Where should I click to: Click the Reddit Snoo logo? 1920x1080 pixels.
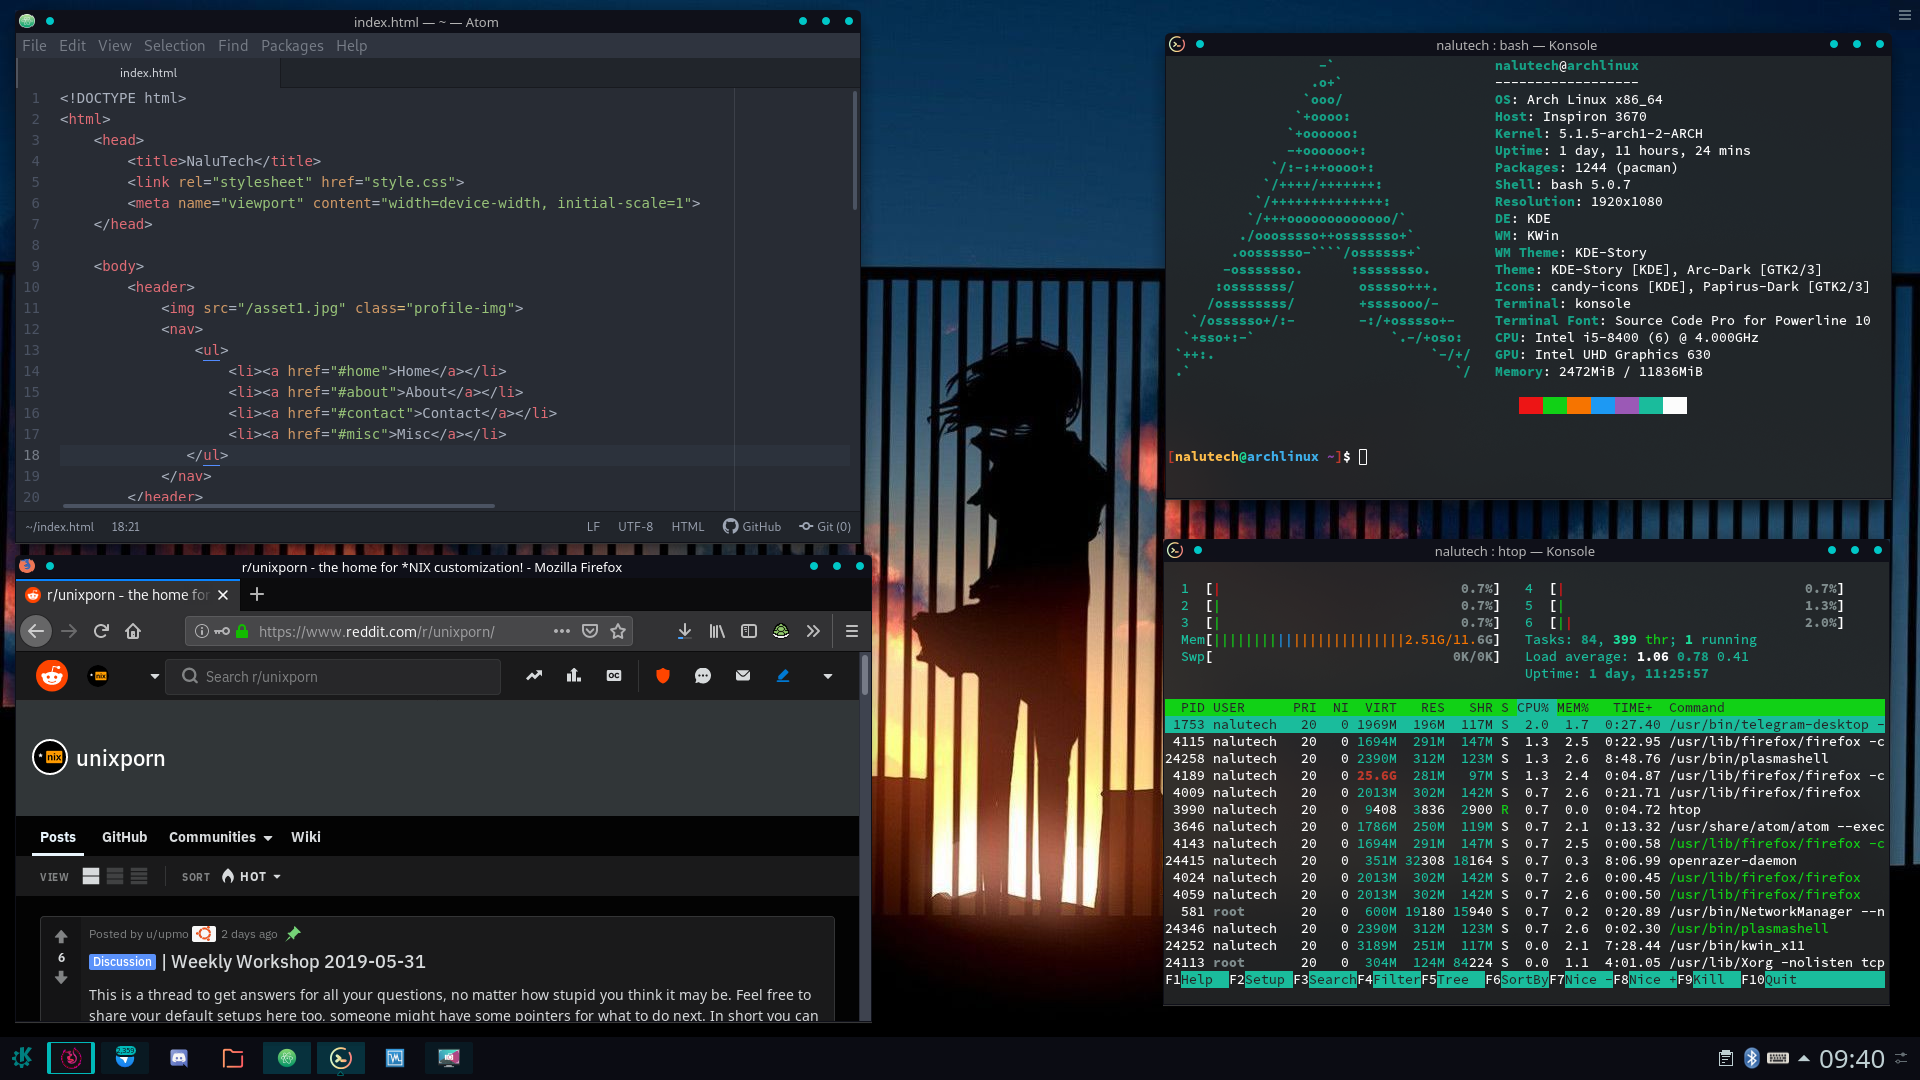tap(52, 676)
